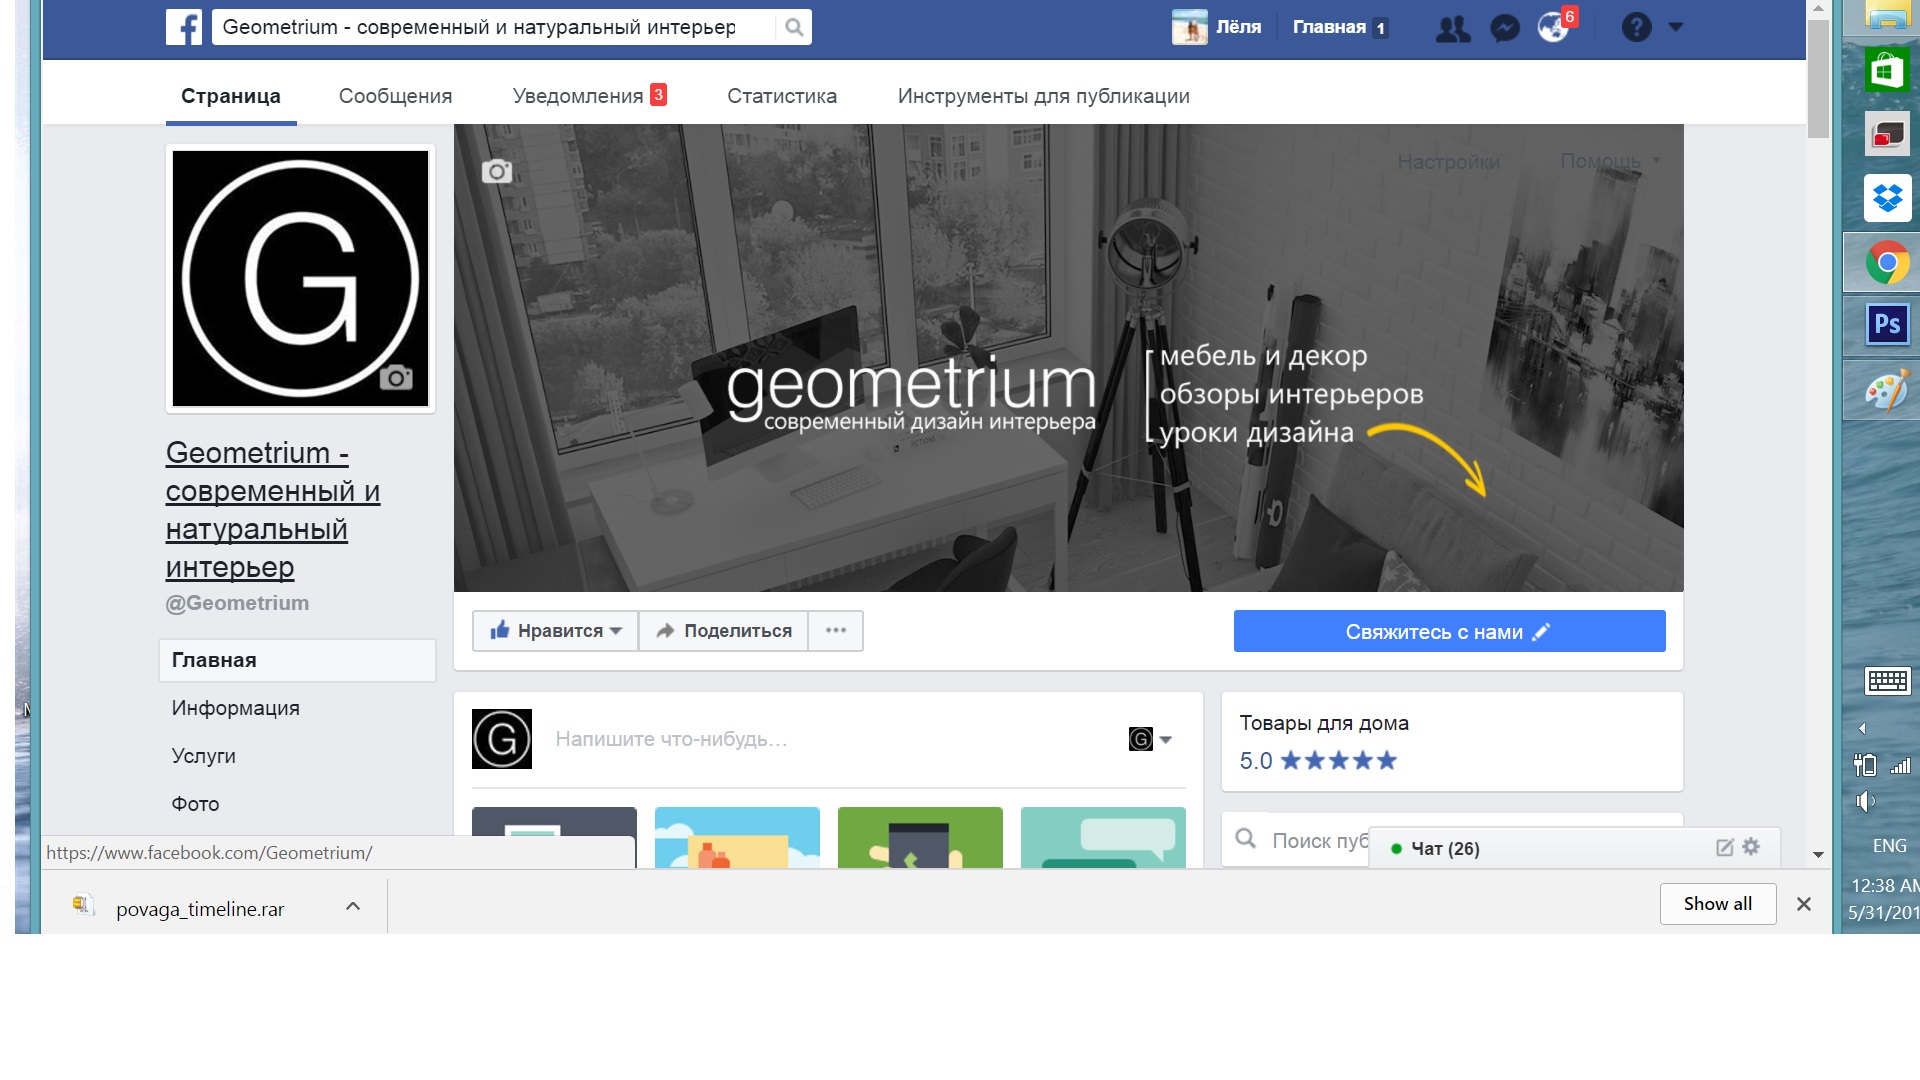Screen dimensions: 1920x1080
Task: Click the Facebook logo icon
Action: pyautogui.click(x=184, y=27)
